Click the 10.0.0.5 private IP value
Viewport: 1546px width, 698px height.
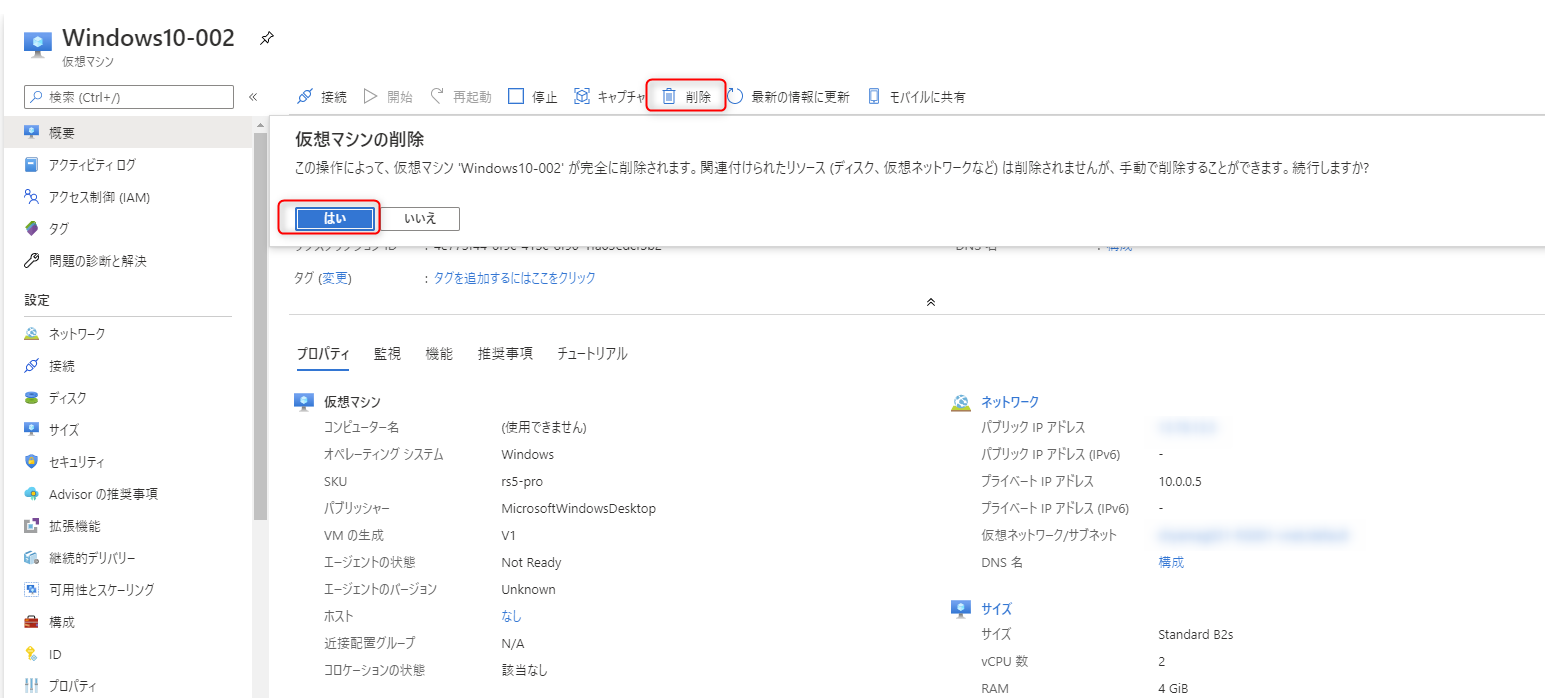coord(1180,481)
